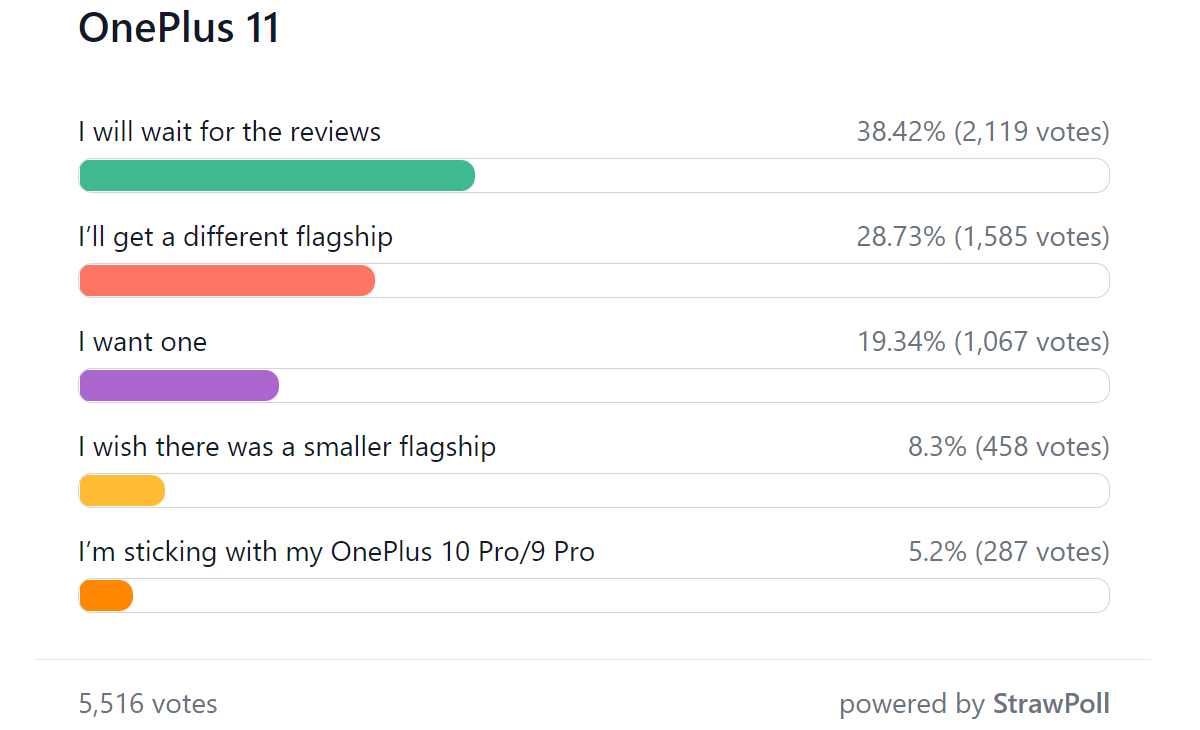Click the yellow smaller flagship bar
The height and width of the screenshot is (730, 1200).
coord(122,491)
